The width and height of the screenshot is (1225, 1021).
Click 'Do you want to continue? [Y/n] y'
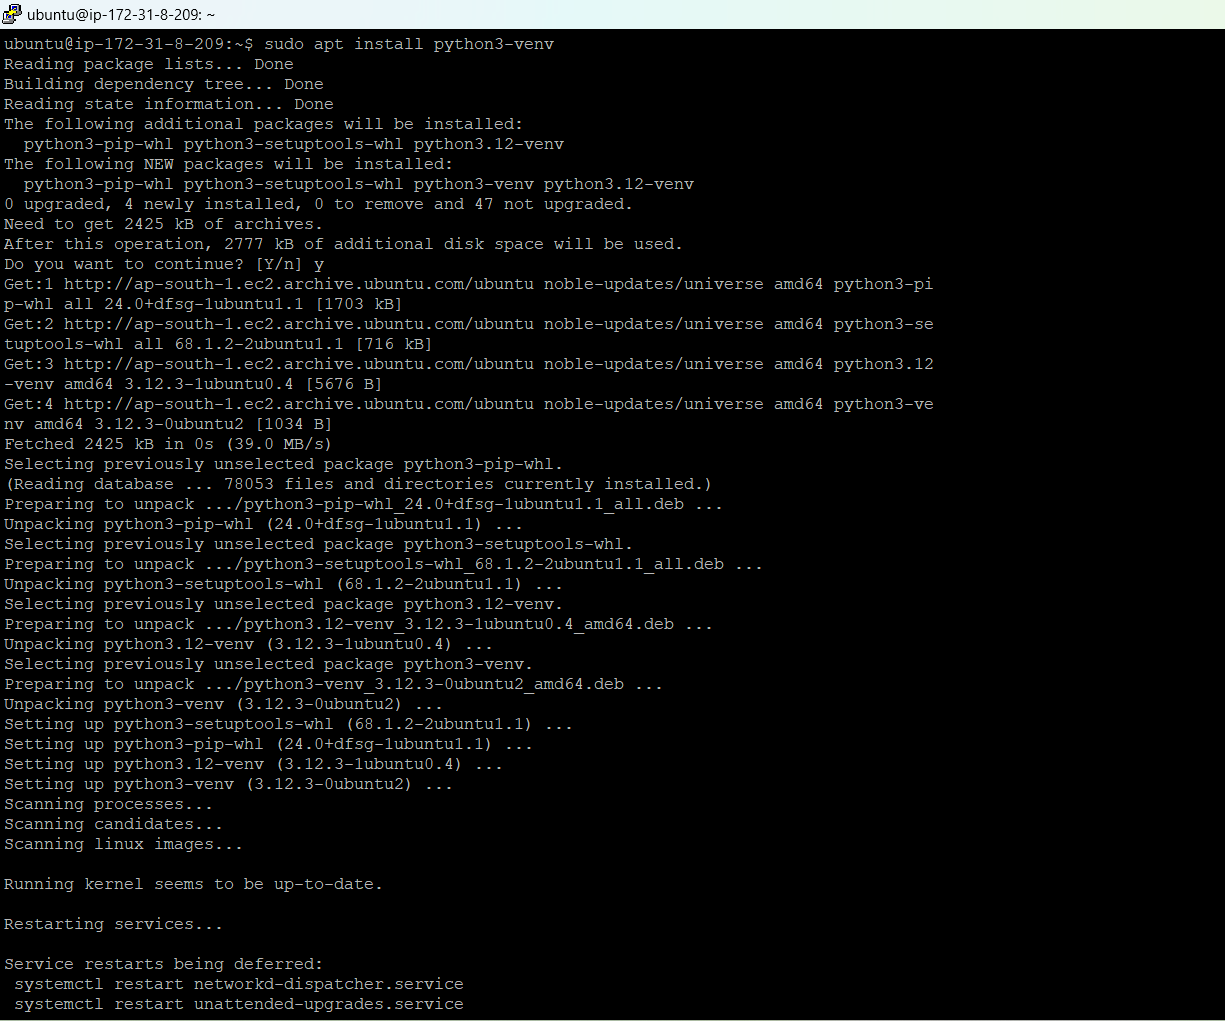pos(164,264)
